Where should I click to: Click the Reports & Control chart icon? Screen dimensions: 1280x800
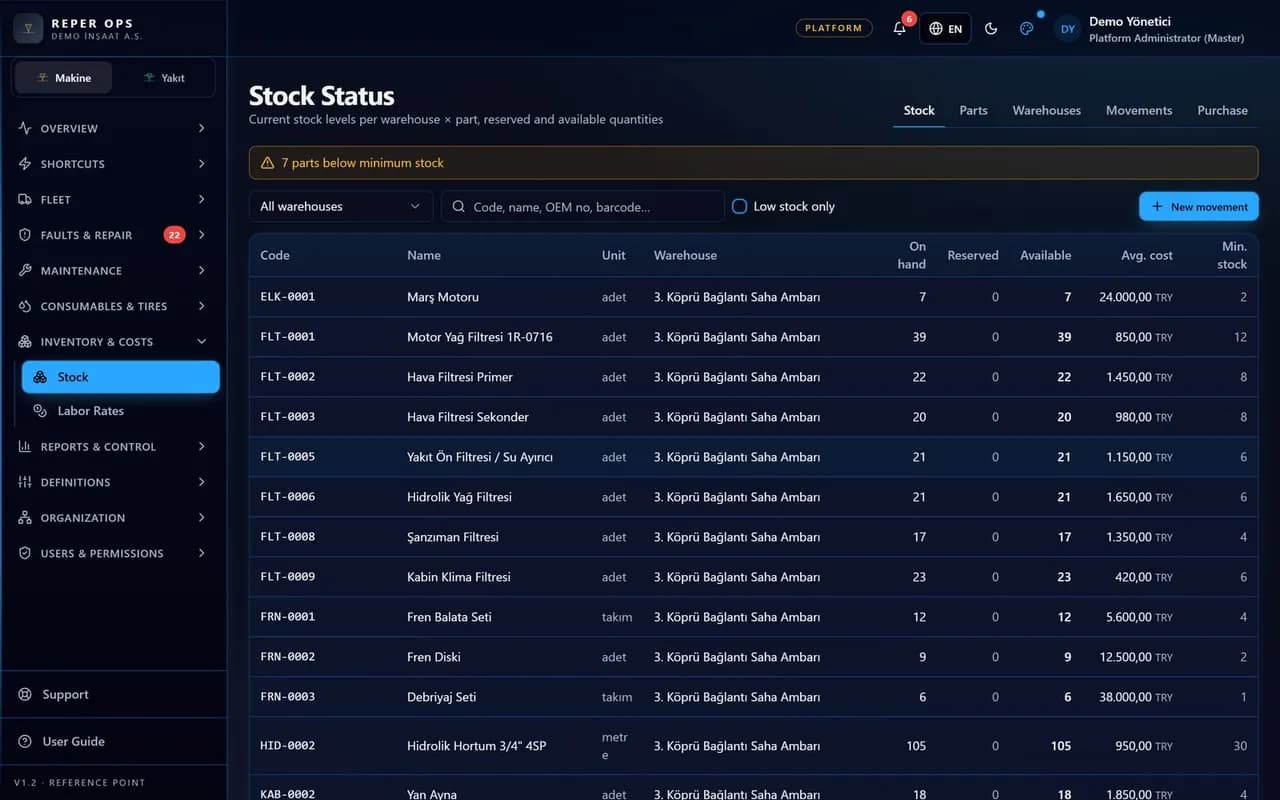pyautogui.click(x=25, y=447)
